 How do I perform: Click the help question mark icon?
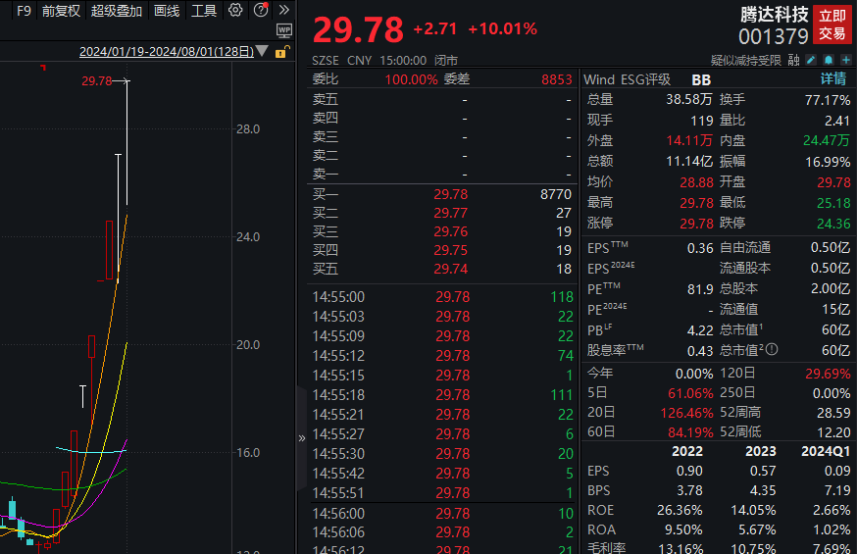pyautogui.click(x=260, y=11)
